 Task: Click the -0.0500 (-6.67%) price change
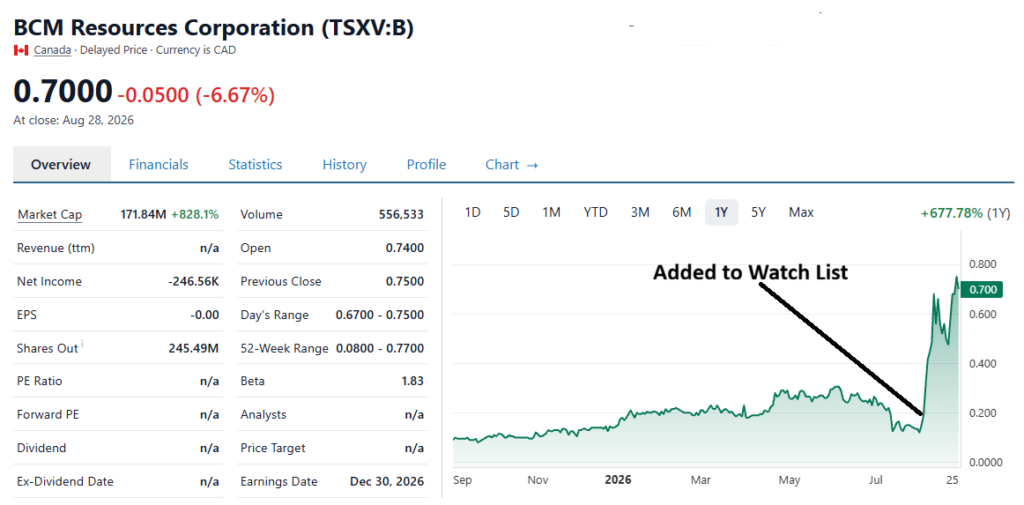196,95
